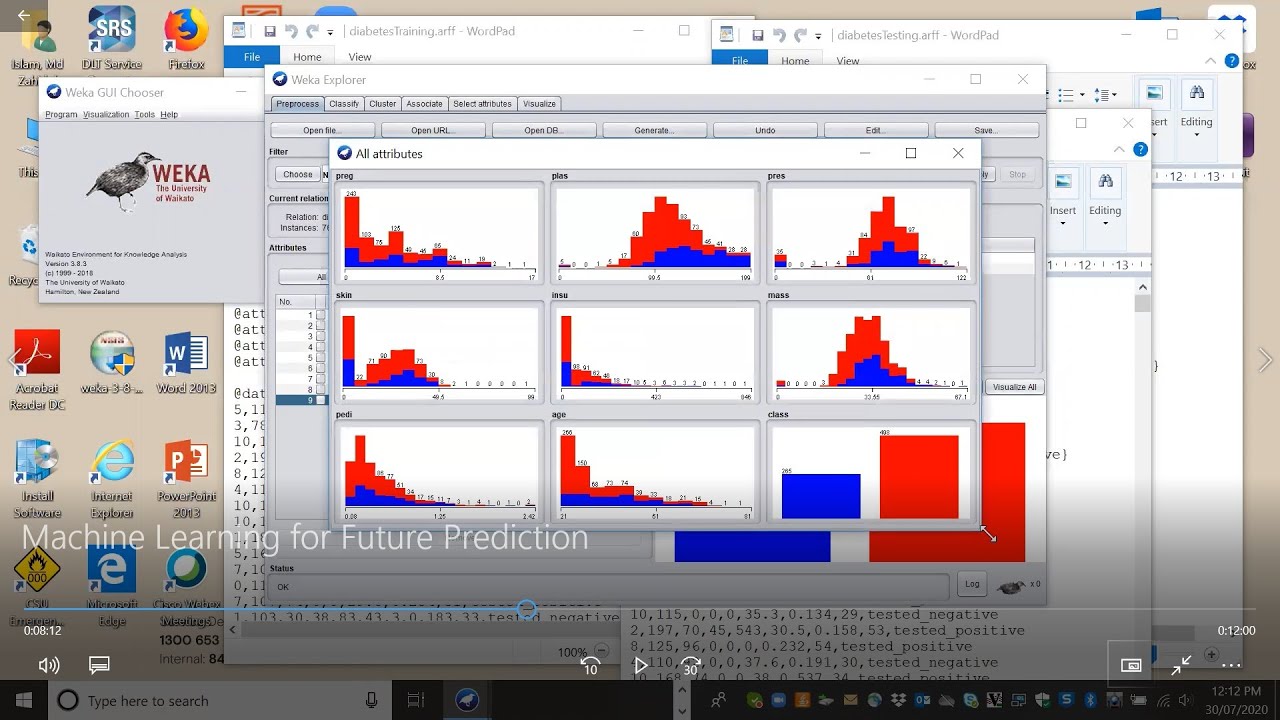
Task: Skip forward 30 seconds in video
Action: 690,665
